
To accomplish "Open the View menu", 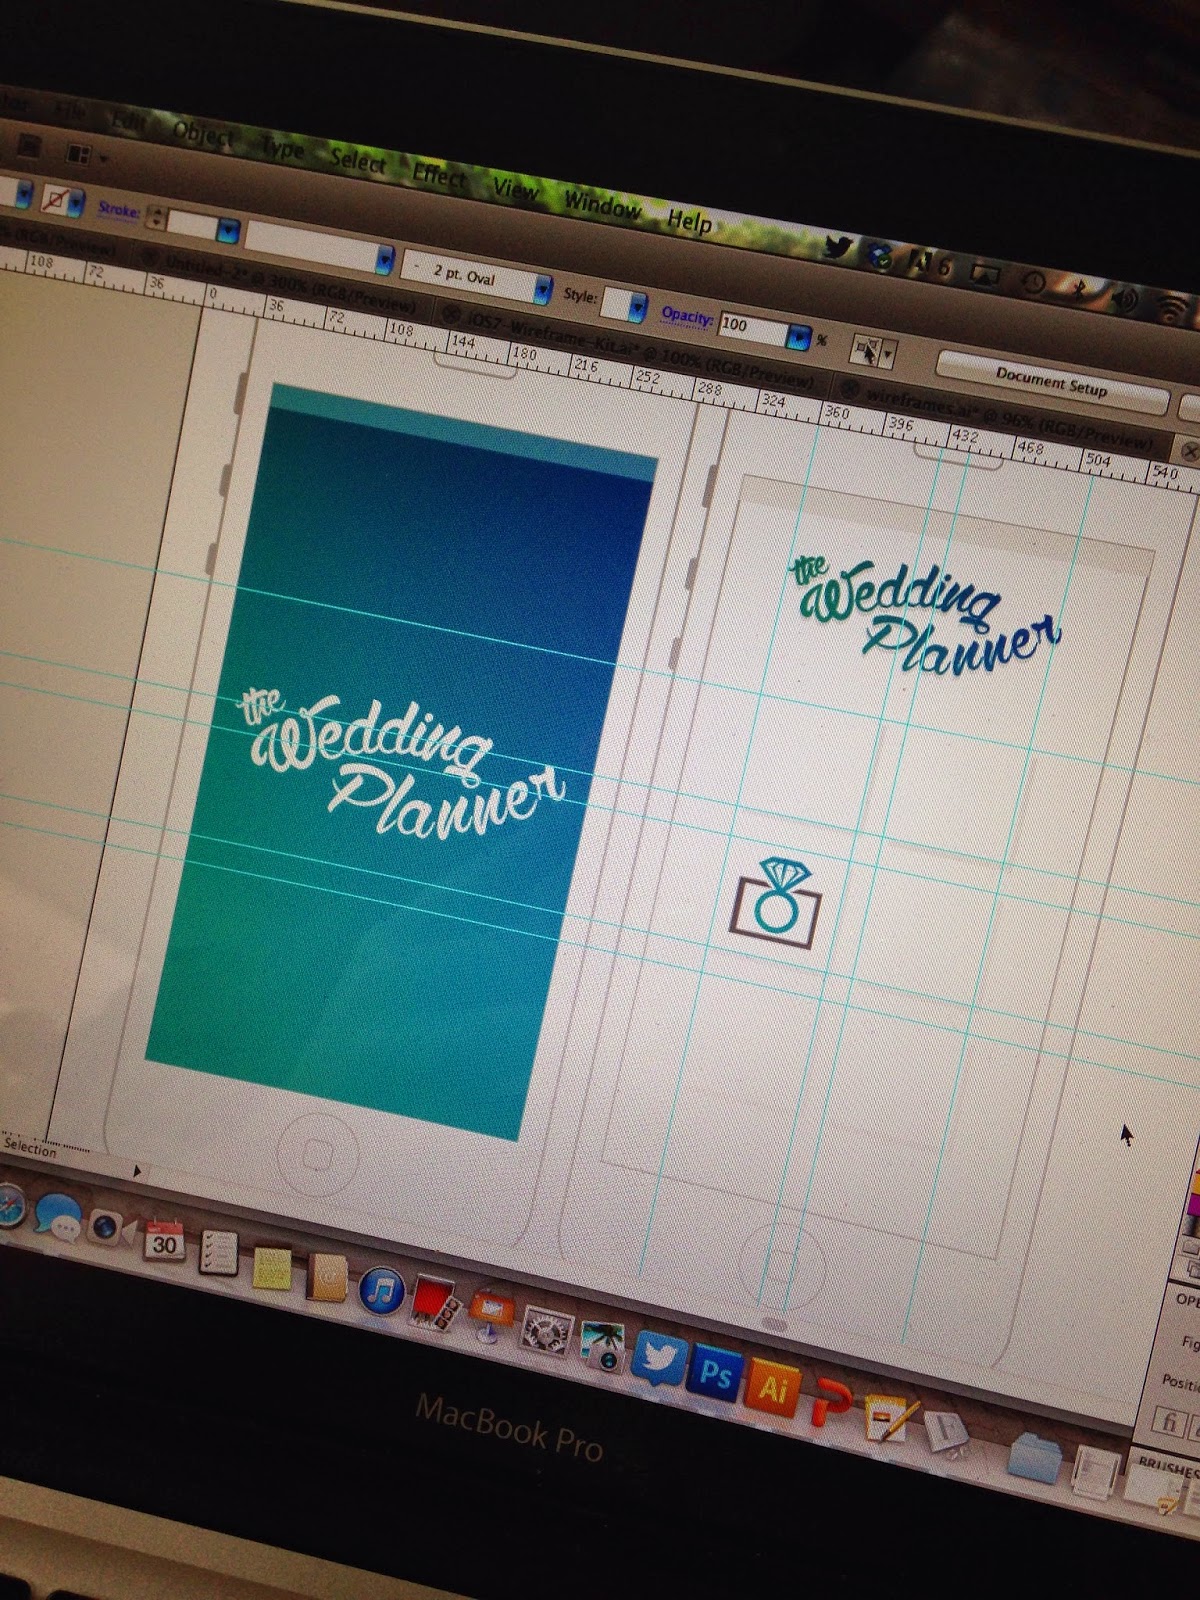I will (515, 188).
